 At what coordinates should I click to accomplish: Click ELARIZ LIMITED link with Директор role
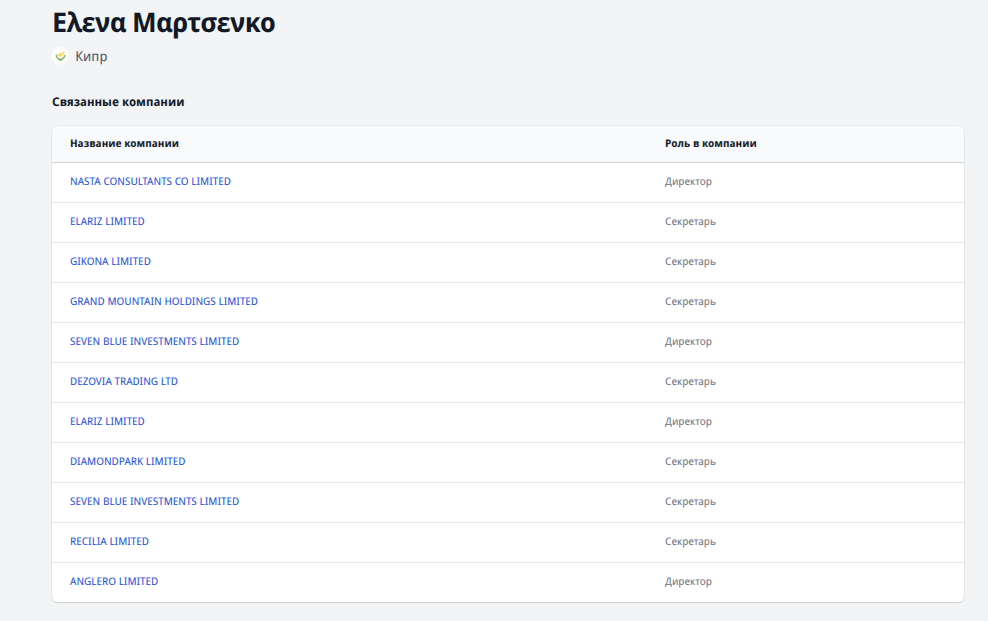(107, 422)
